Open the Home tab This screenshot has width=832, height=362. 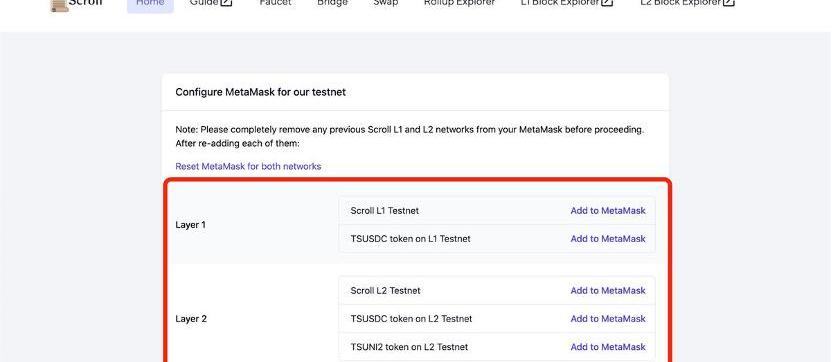(150, 5)
